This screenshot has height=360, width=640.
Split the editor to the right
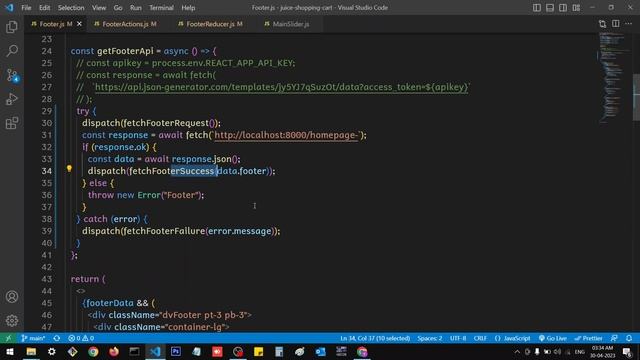coord(616,24)
